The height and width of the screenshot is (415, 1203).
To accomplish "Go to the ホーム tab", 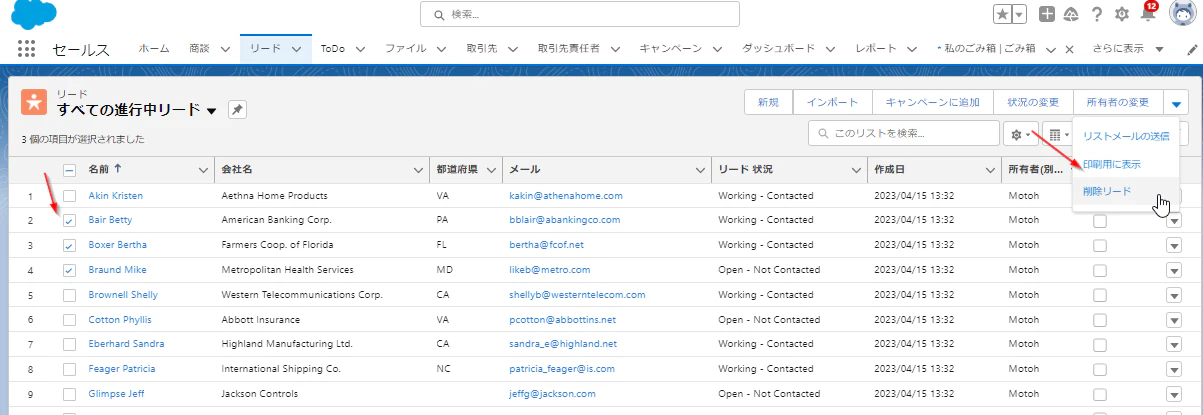I will 153,49.
